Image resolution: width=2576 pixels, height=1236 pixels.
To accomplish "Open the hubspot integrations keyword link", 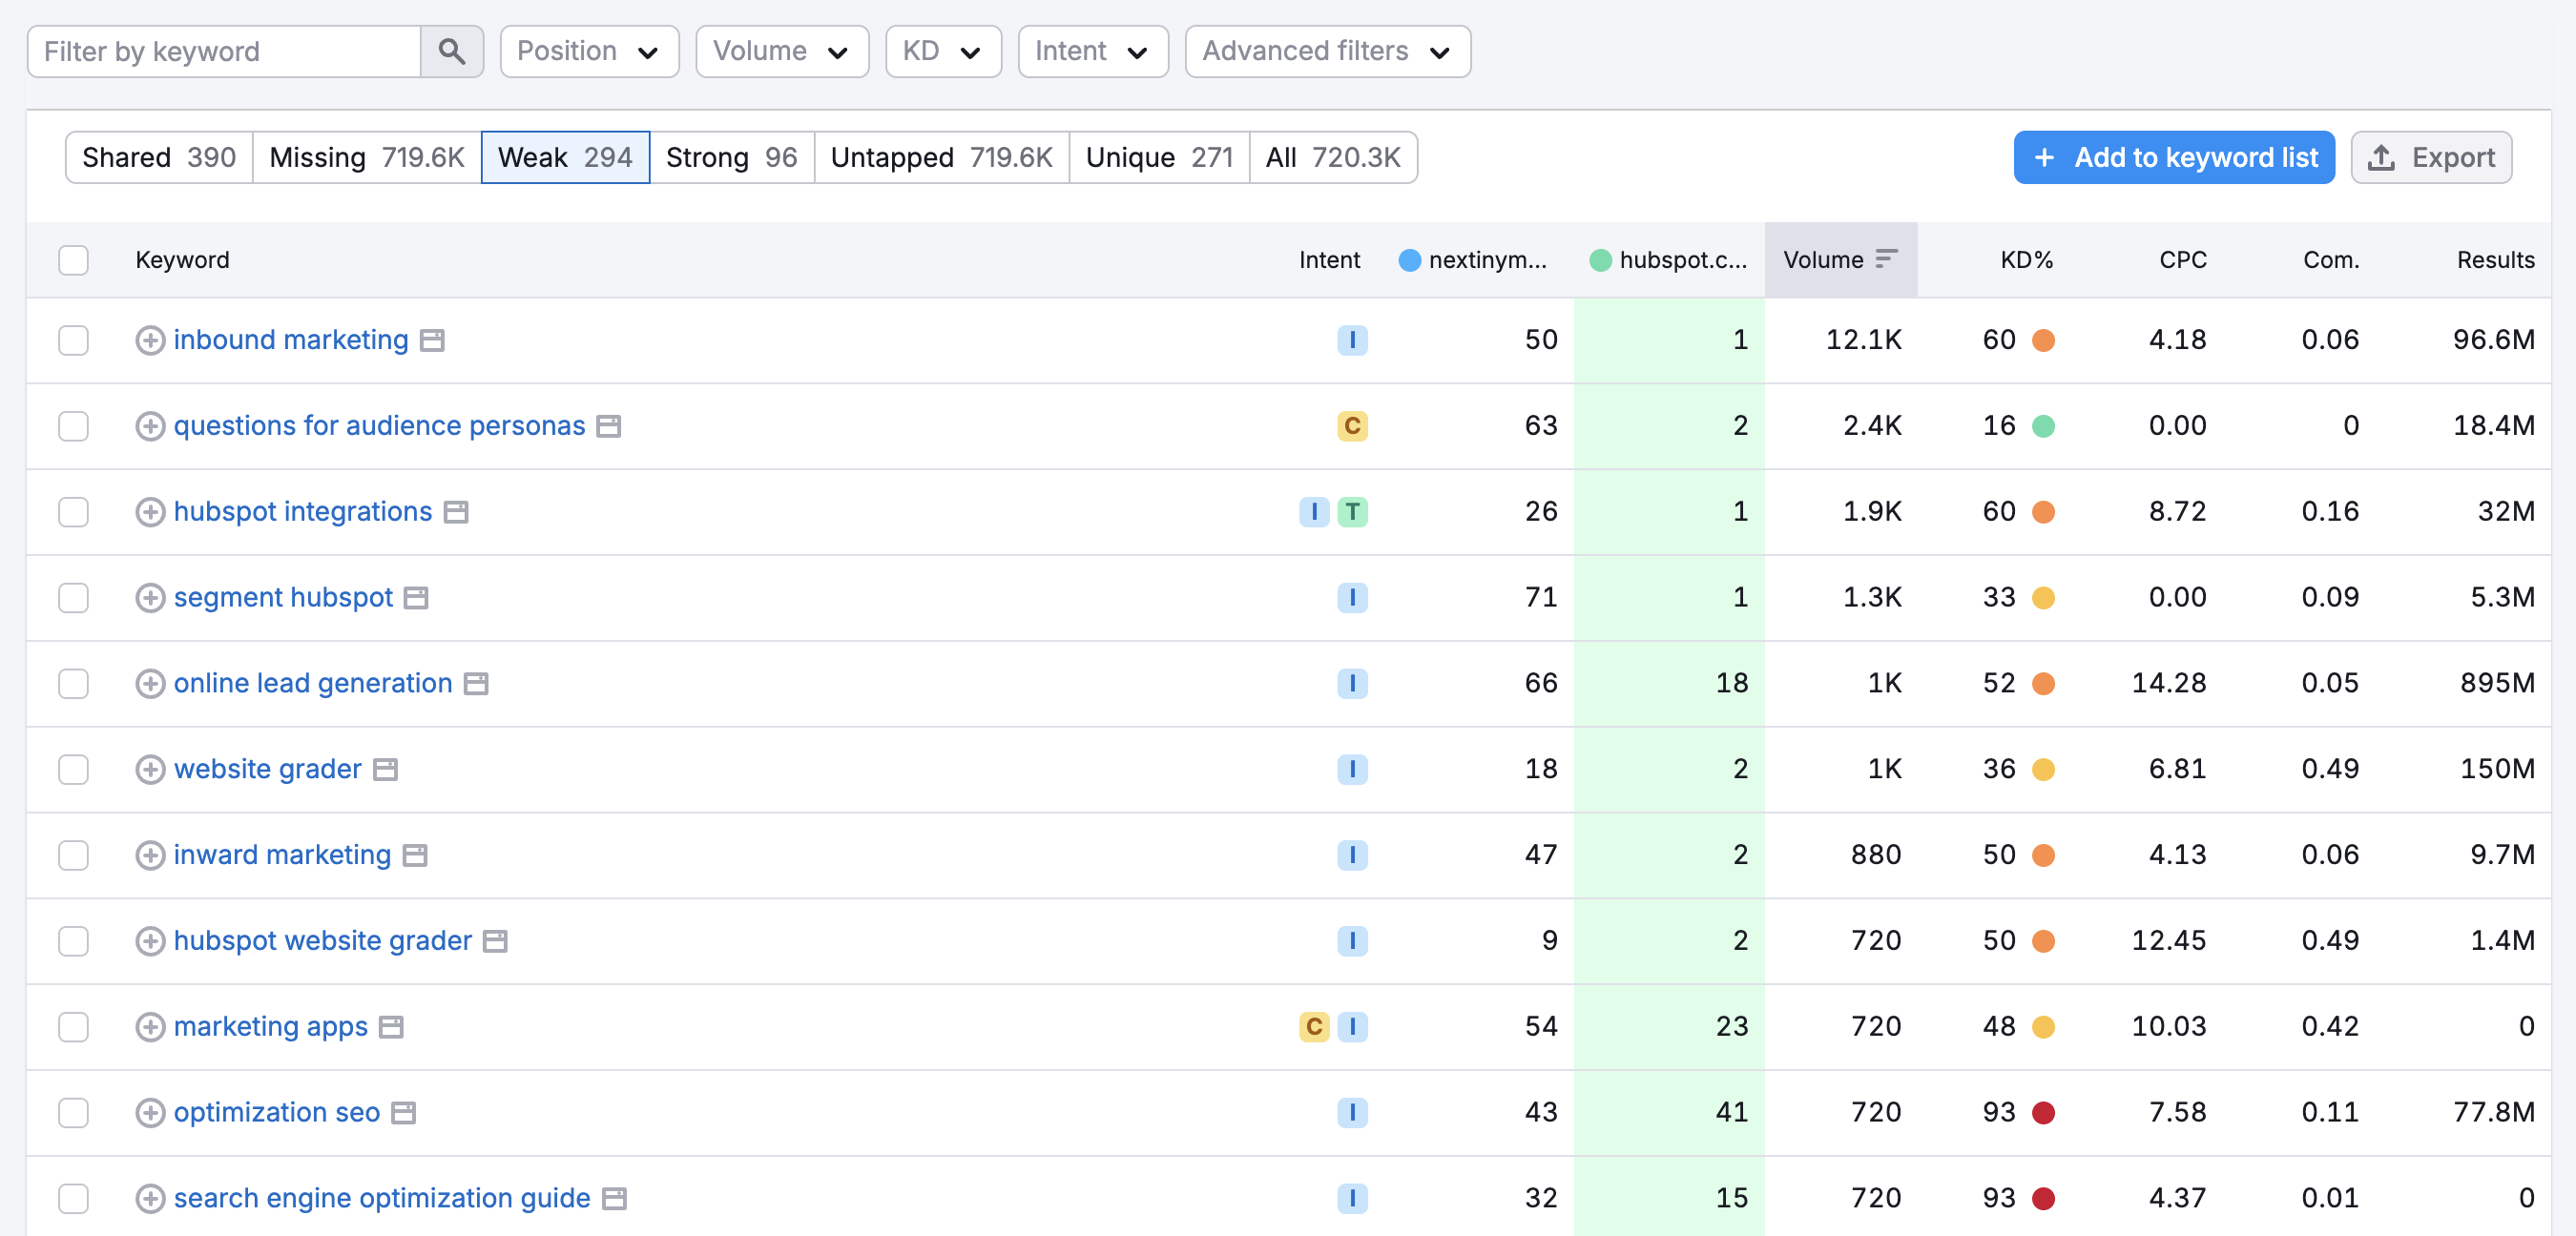I will [x=303, y=512].
